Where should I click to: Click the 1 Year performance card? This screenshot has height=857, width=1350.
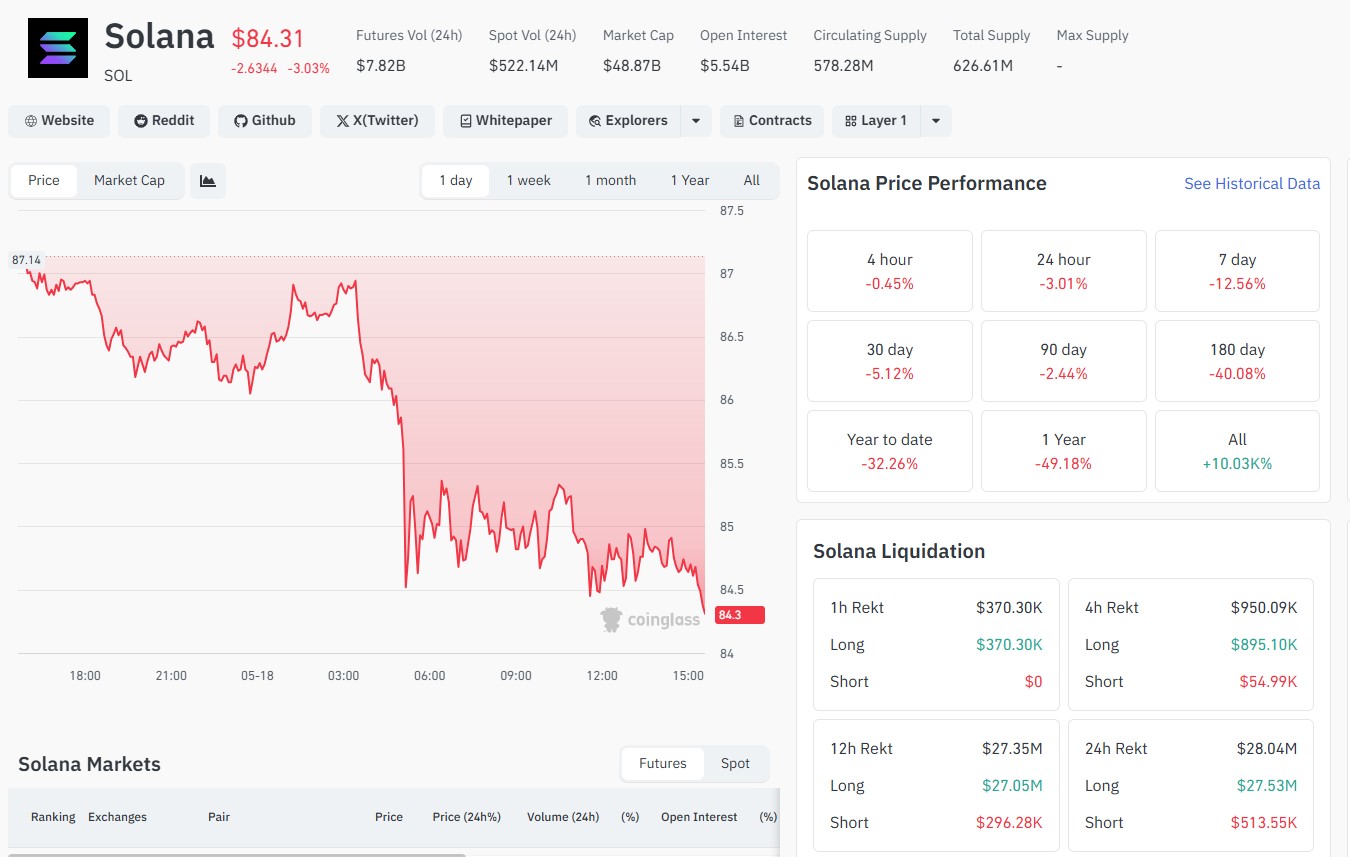pos(1063,451)
